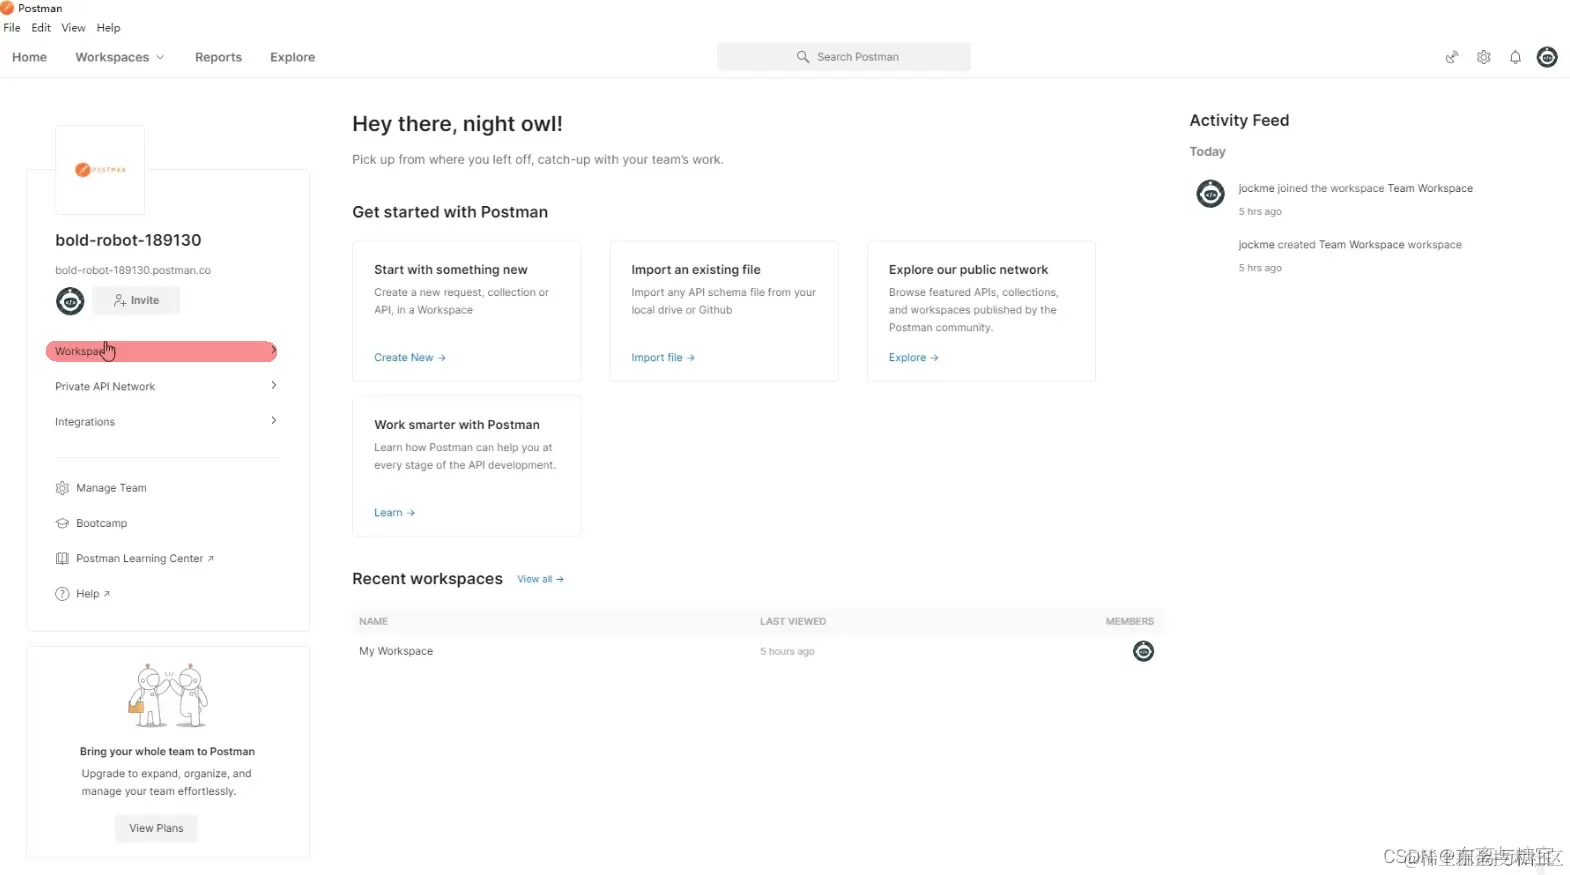Click the Learn link
1570x875 pixels.
coord(394,512)
